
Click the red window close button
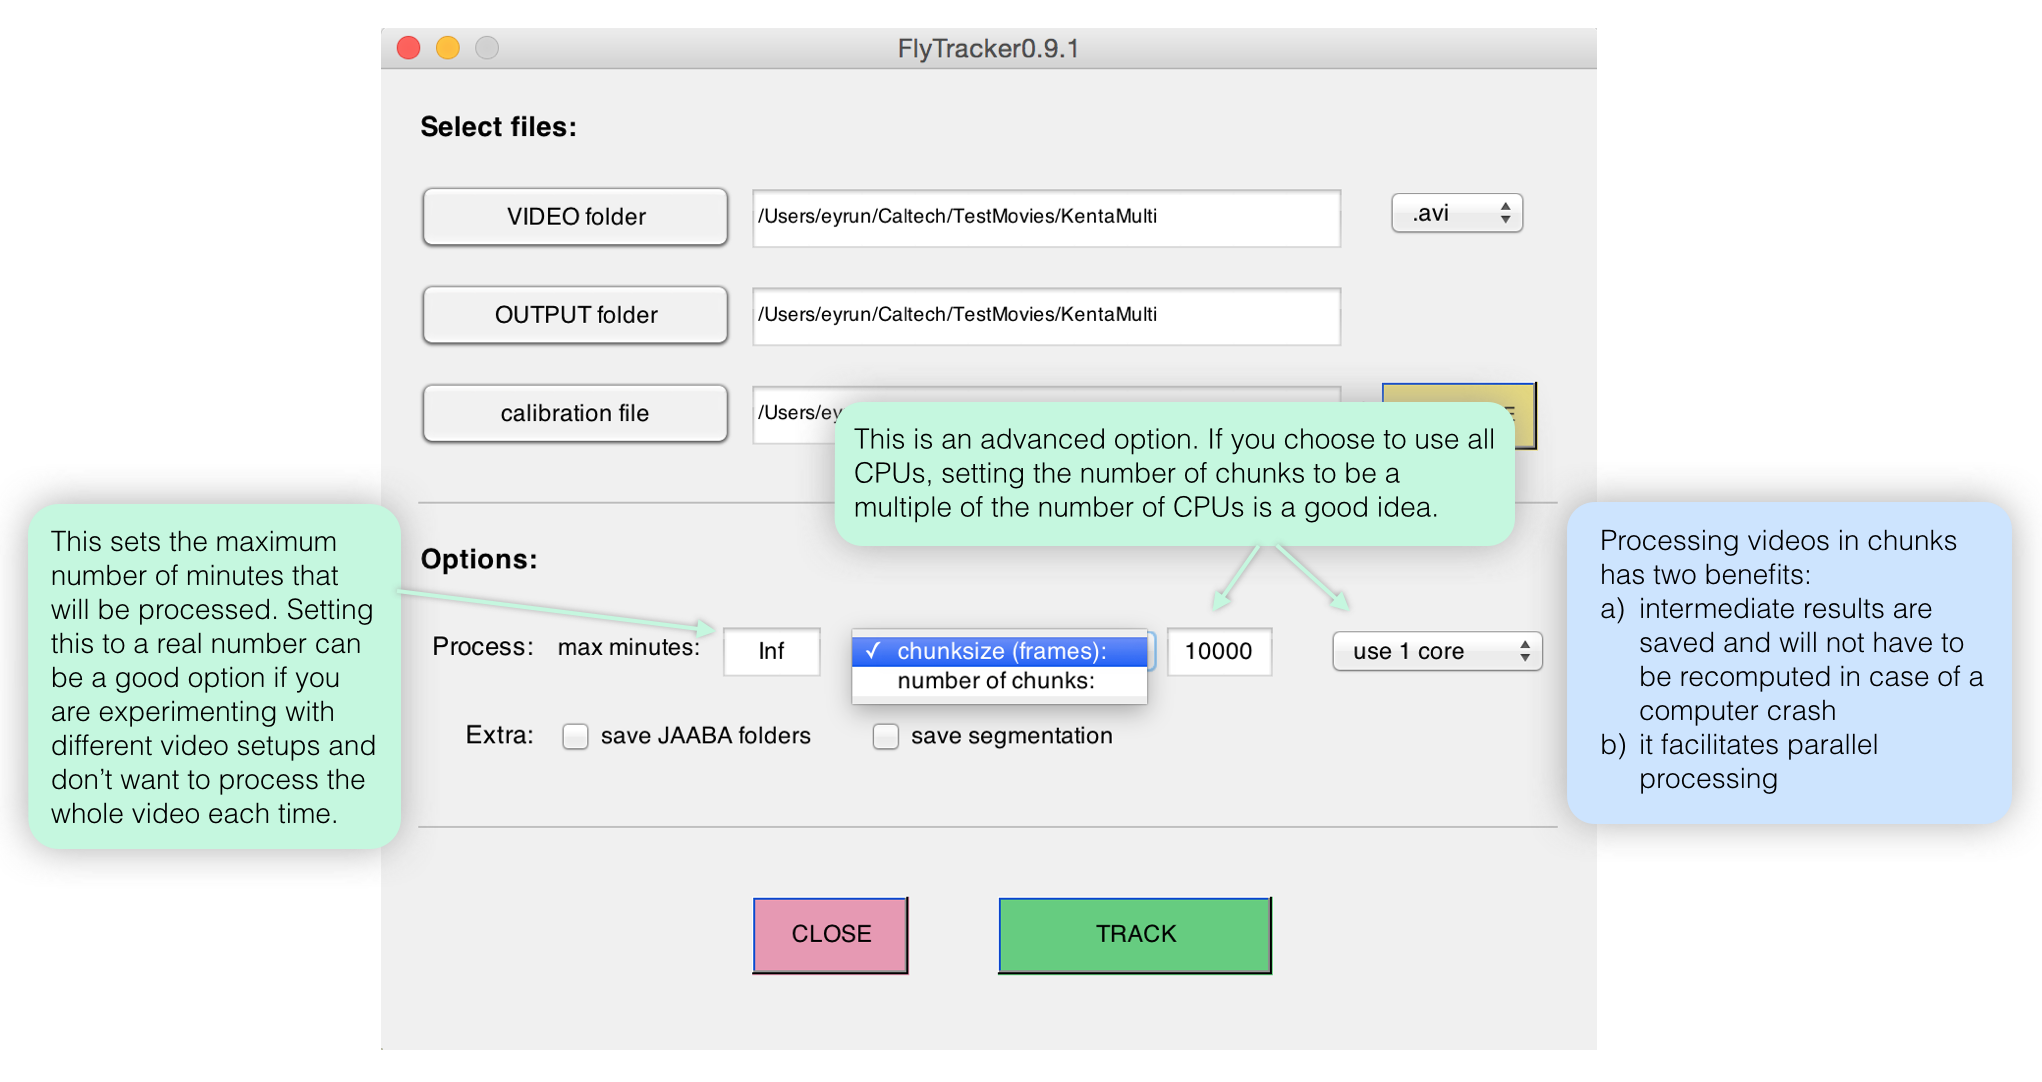(408, 48)
